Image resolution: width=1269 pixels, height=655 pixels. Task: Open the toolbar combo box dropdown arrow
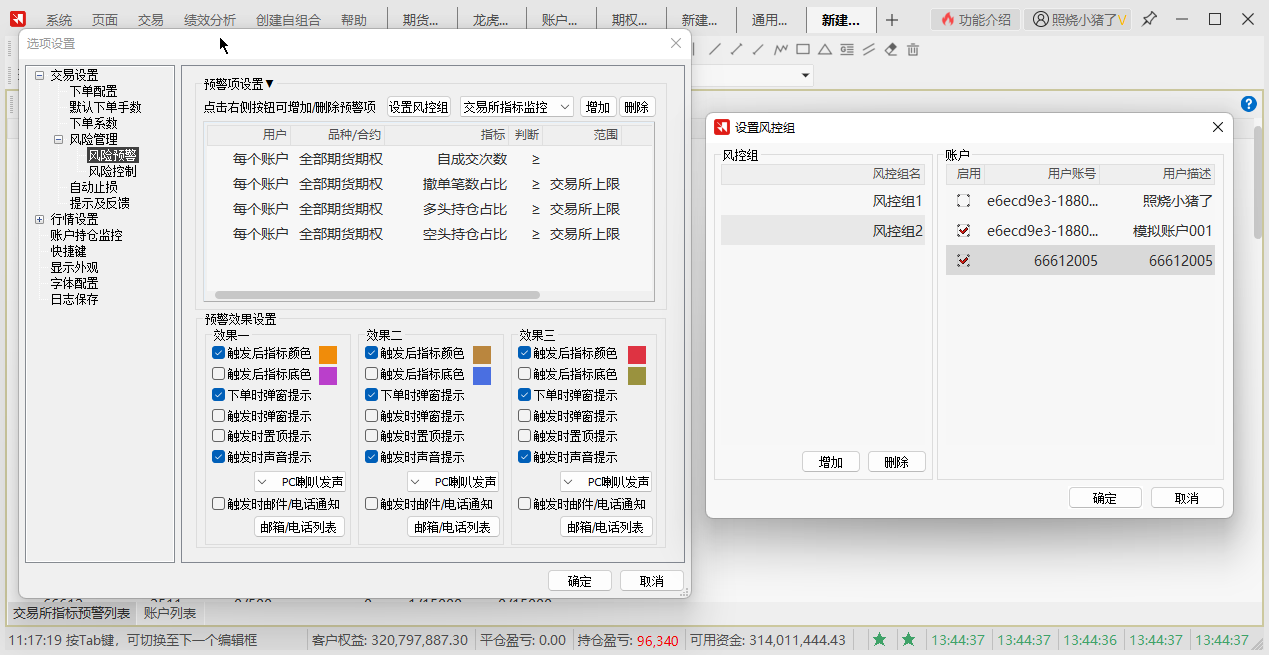(x=804, y=76)
